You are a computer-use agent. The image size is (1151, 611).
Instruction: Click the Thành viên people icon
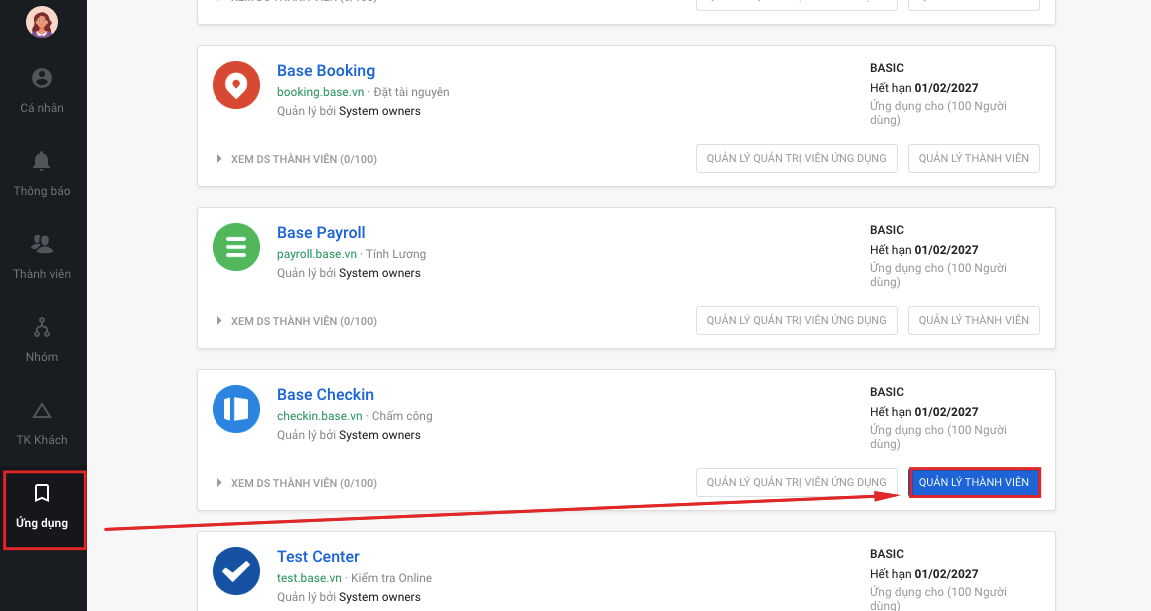click(x=42, y=243)
